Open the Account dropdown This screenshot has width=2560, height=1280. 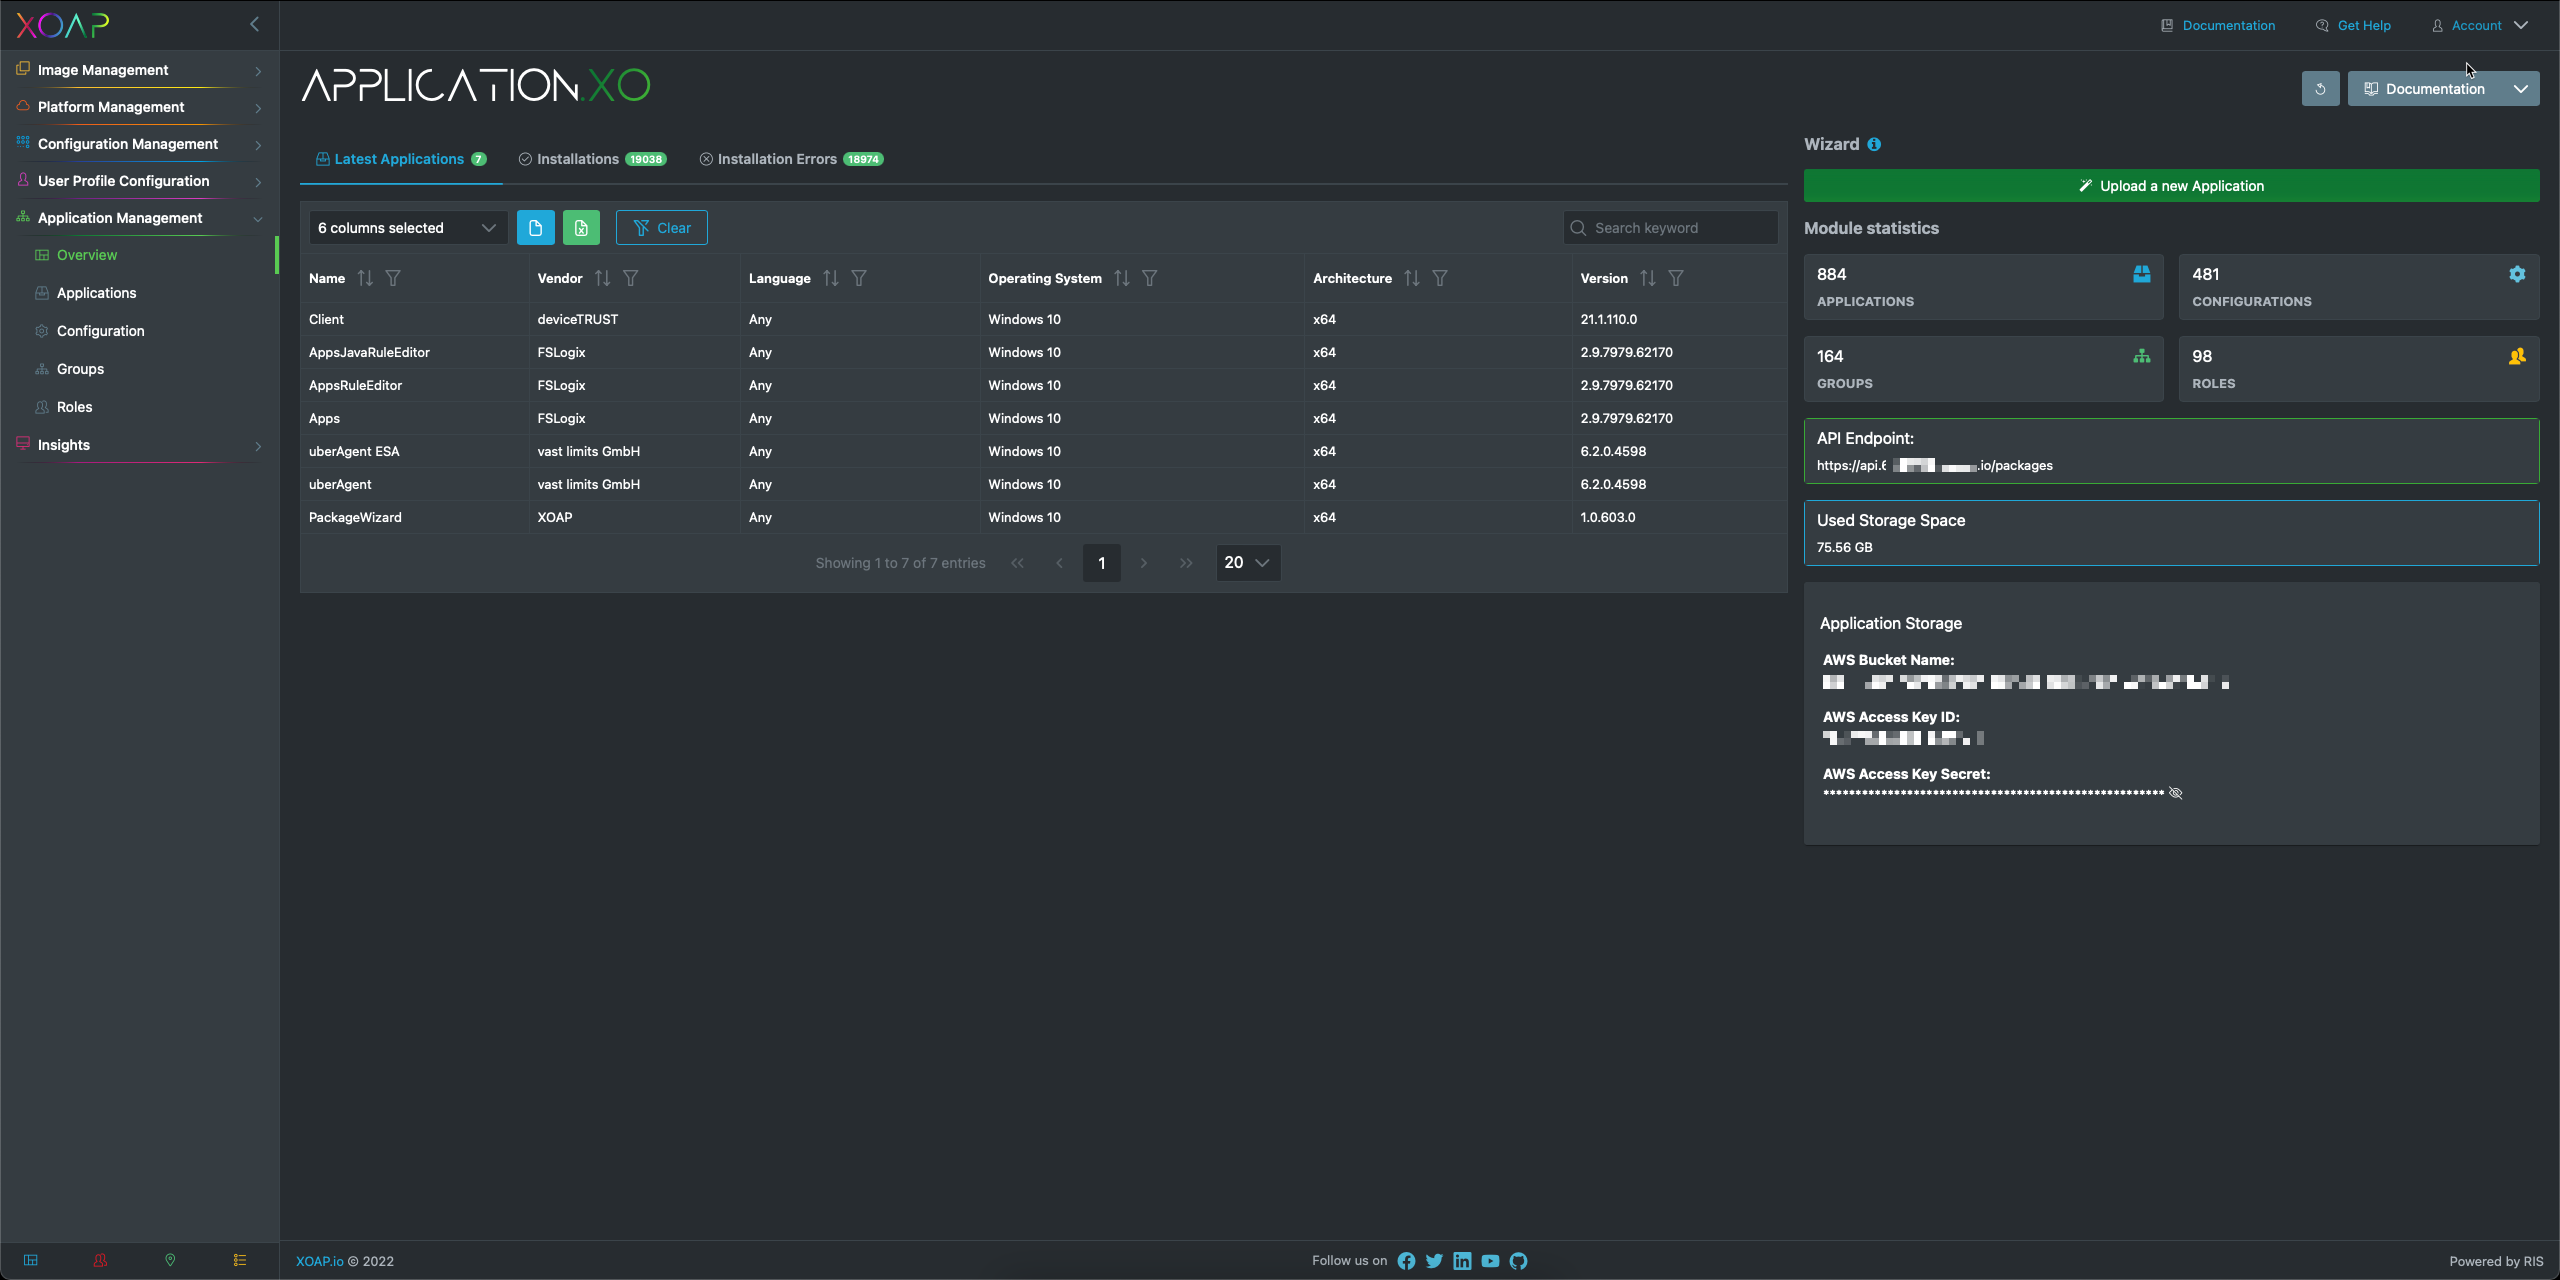(x=2480, y=26)
